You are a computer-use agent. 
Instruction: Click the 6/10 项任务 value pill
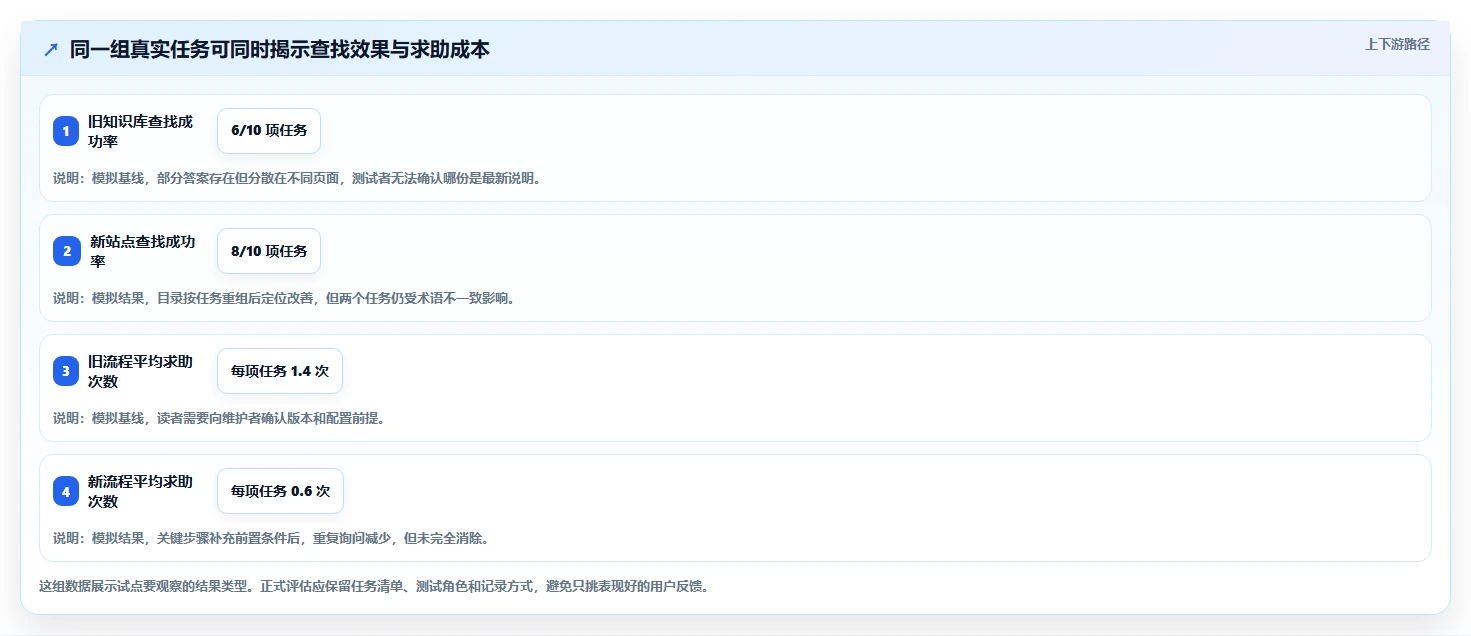[x=269, y=131]
